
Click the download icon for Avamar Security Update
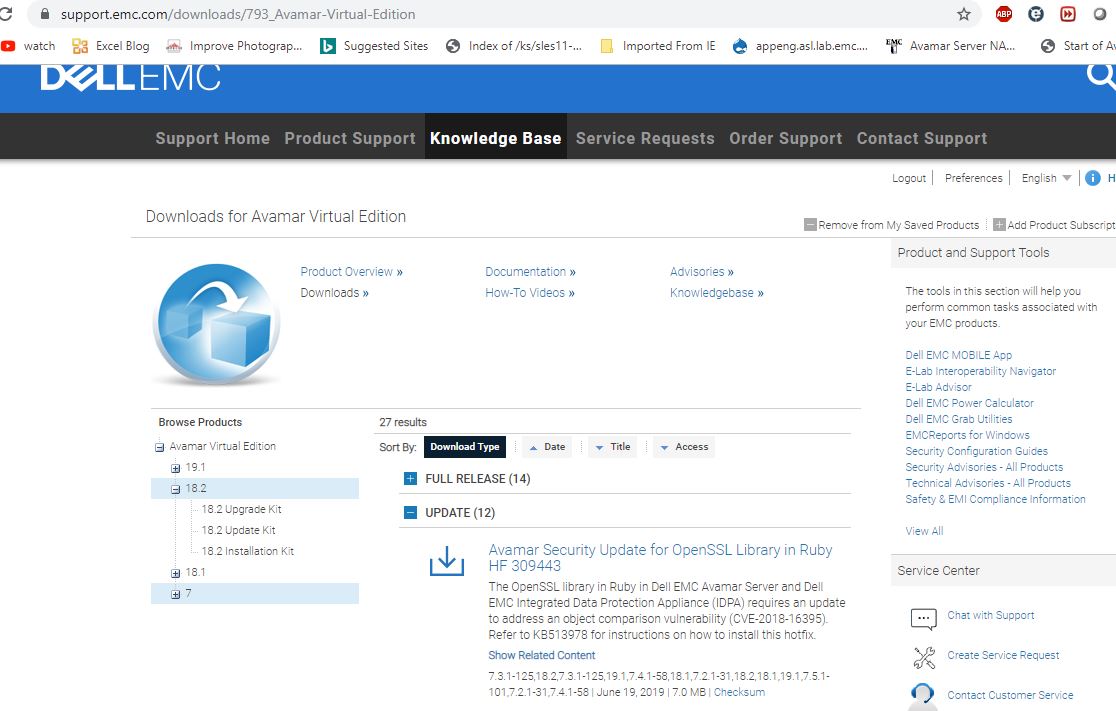coord(444,561)
